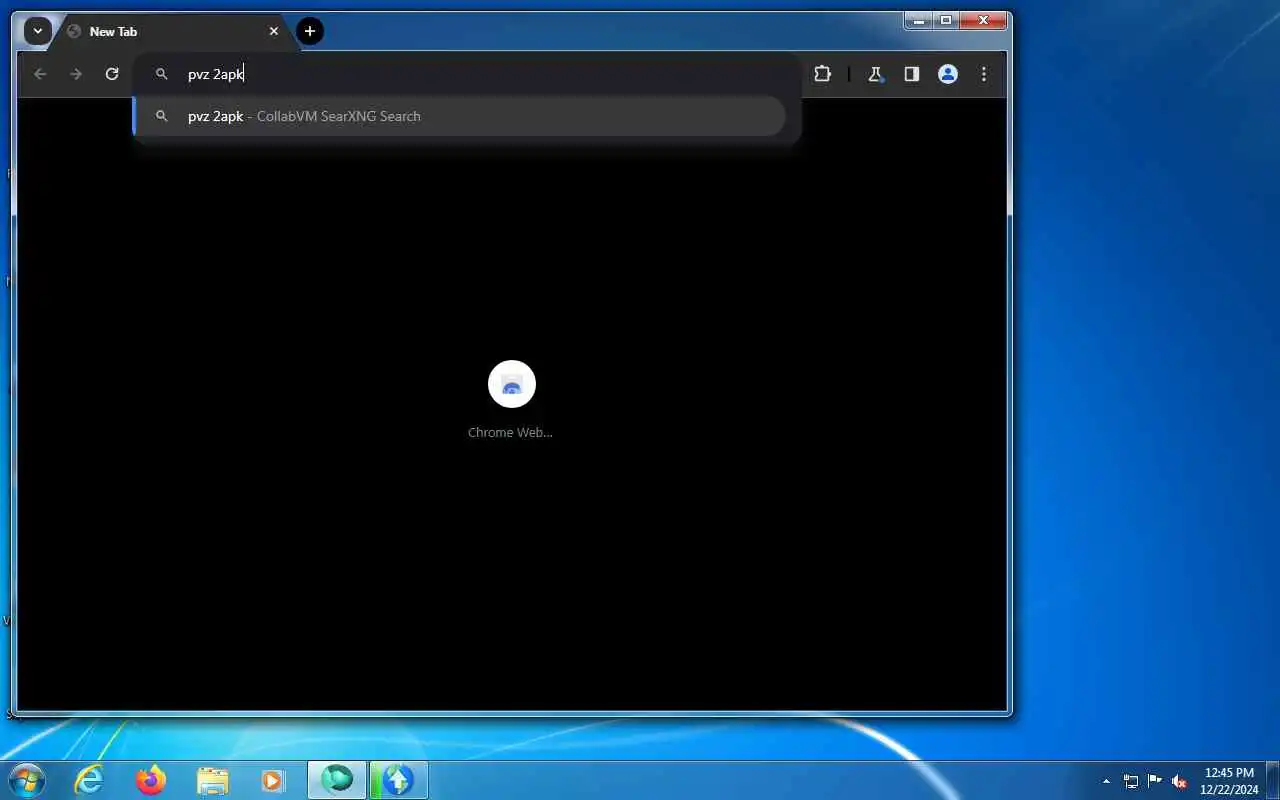
Task: Reload the page
Action: coord(112,74)
